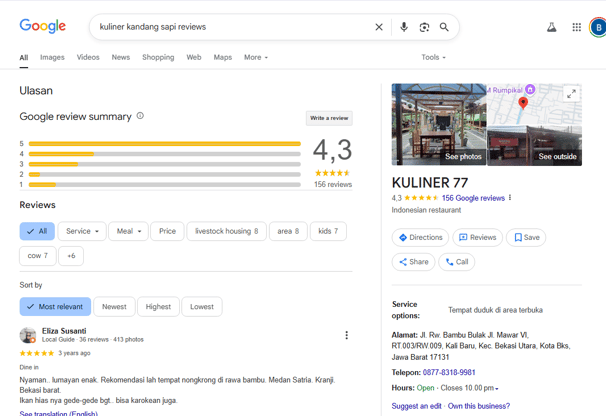Share the KULINER 77 listing

point(414,262)
